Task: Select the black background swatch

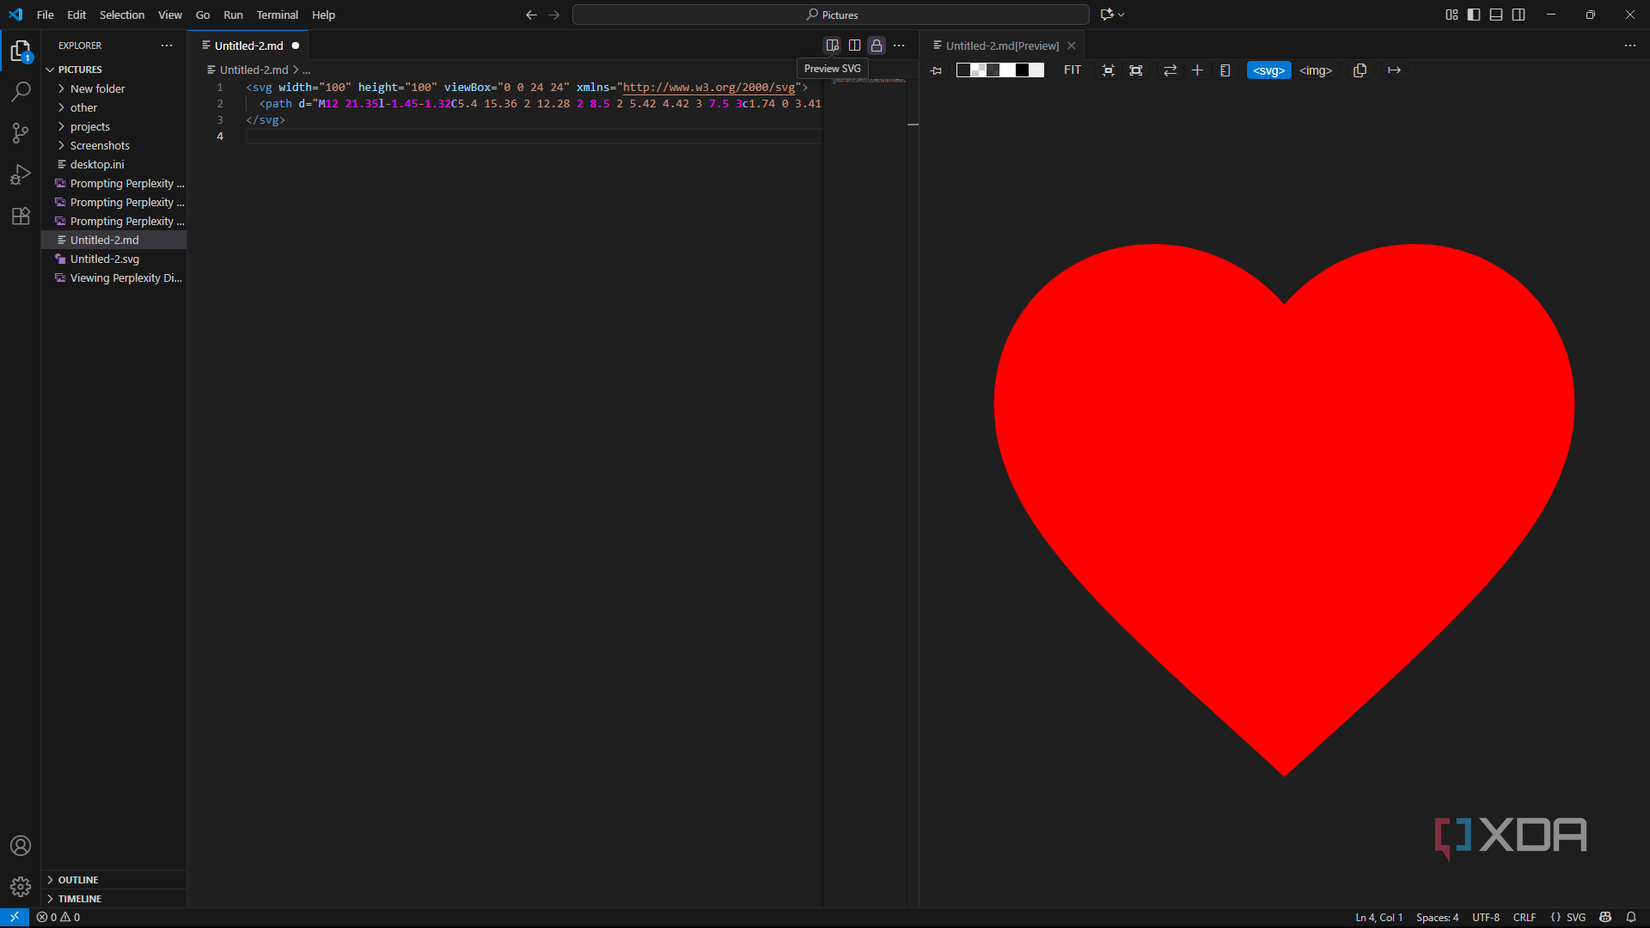Action: click(x=1022, y=70)
